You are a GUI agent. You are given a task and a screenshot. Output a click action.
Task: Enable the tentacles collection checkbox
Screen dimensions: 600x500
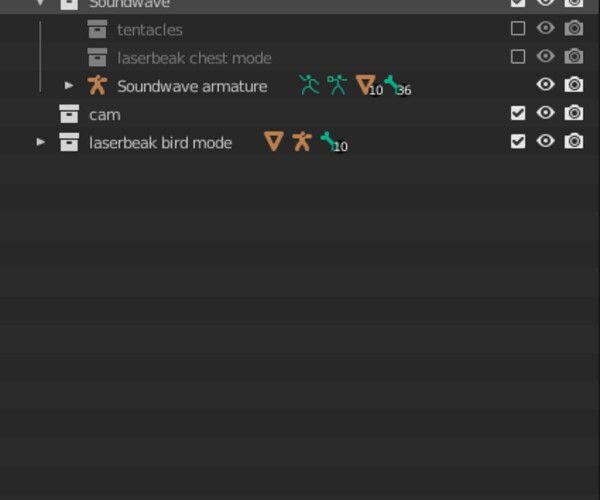pyautogui.click(x=518, y=29)
